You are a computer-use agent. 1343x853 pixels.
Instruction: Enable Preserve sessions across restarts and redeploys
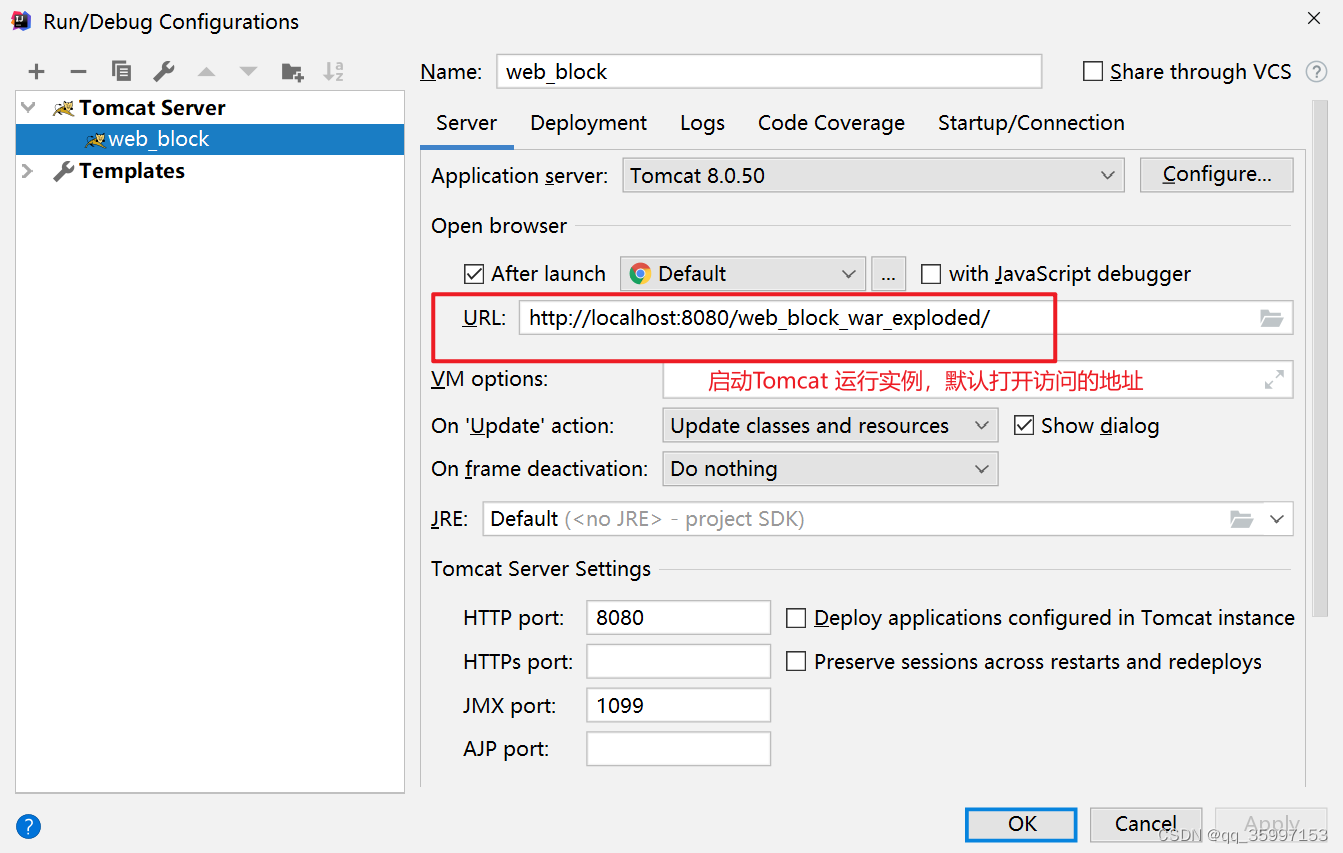(x=796, y=662)
